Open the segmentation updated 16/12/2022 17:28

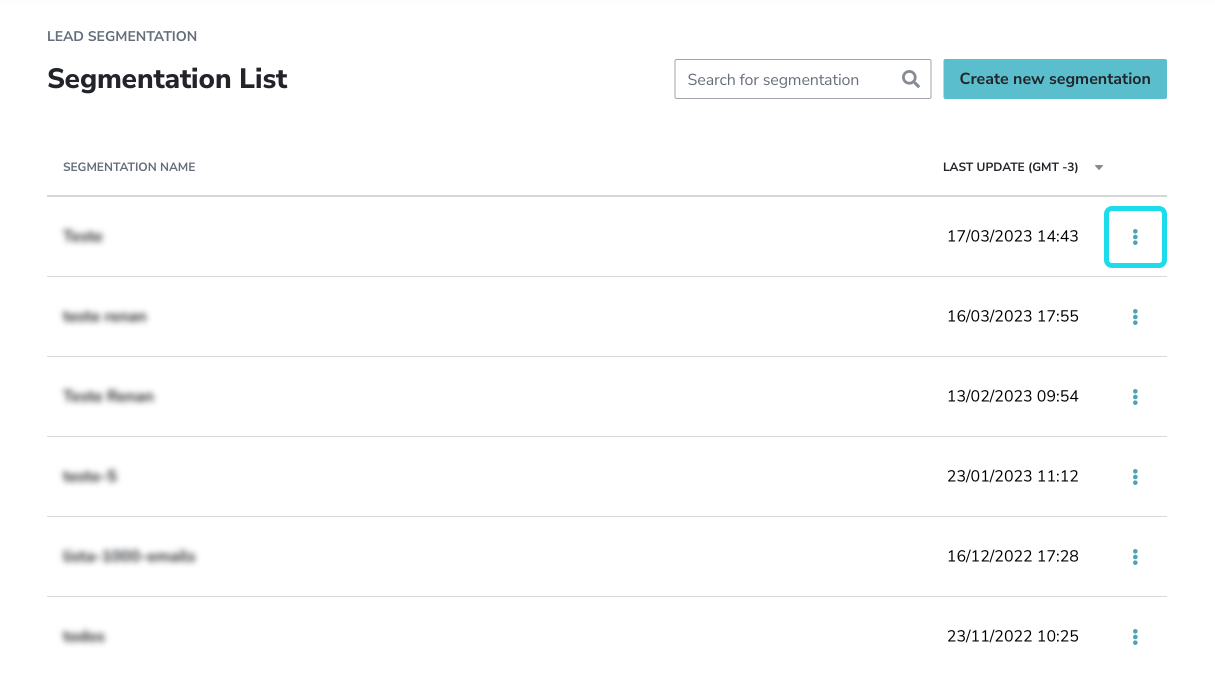click(x=129, y=557)
